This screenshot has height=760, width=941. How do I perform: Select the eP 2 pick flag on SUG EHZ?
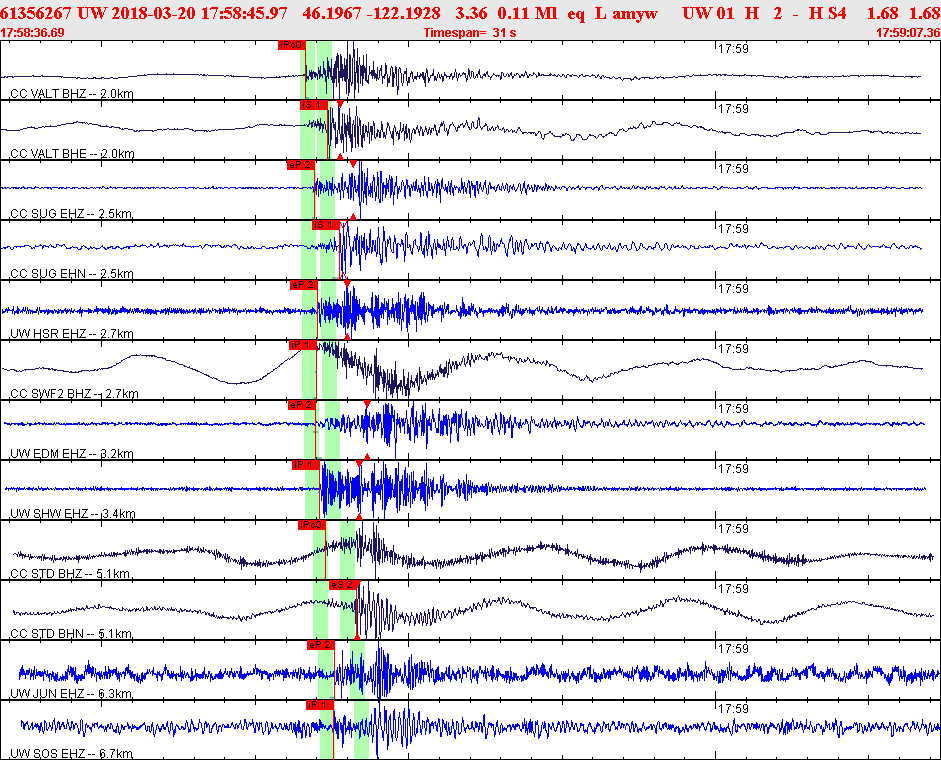(301, 165)
